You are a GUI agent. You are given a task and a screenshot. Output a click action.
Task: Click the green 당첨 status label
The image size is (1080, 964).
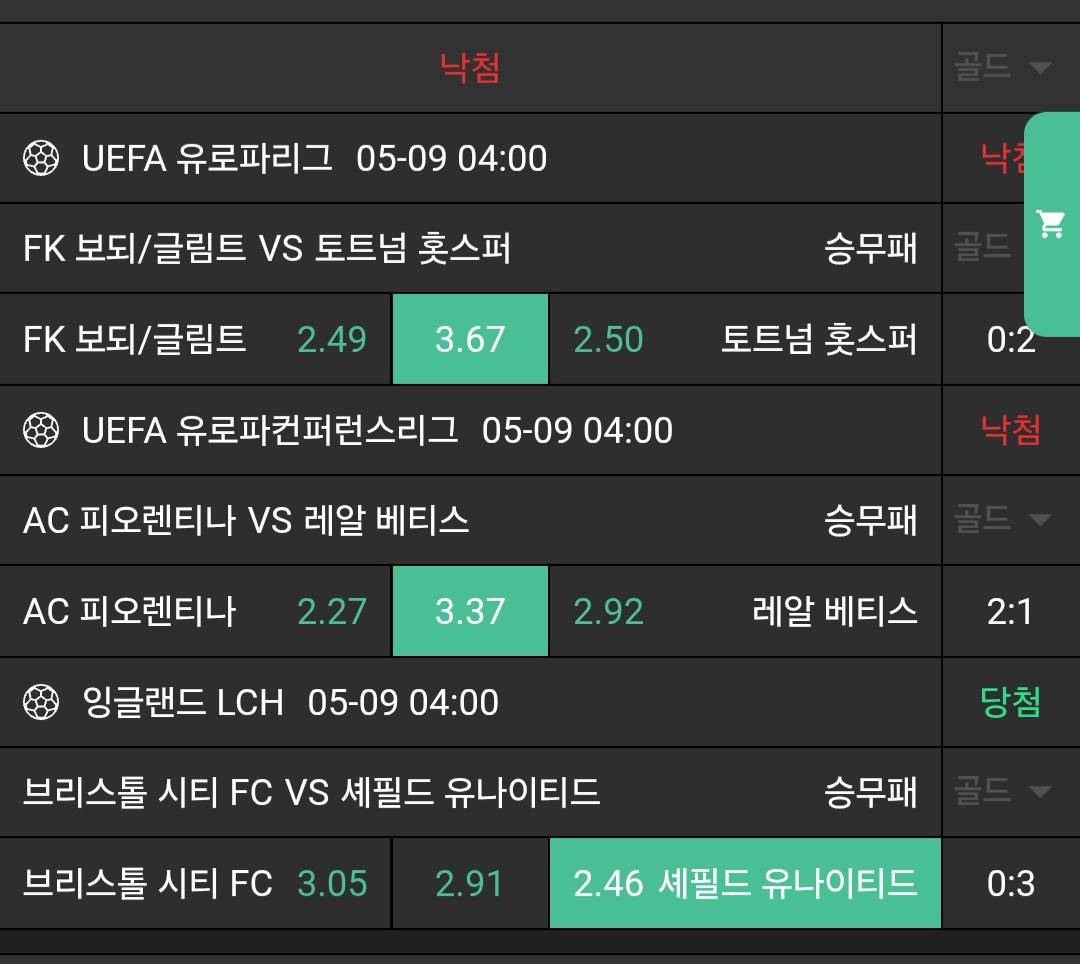point(1010,702)
